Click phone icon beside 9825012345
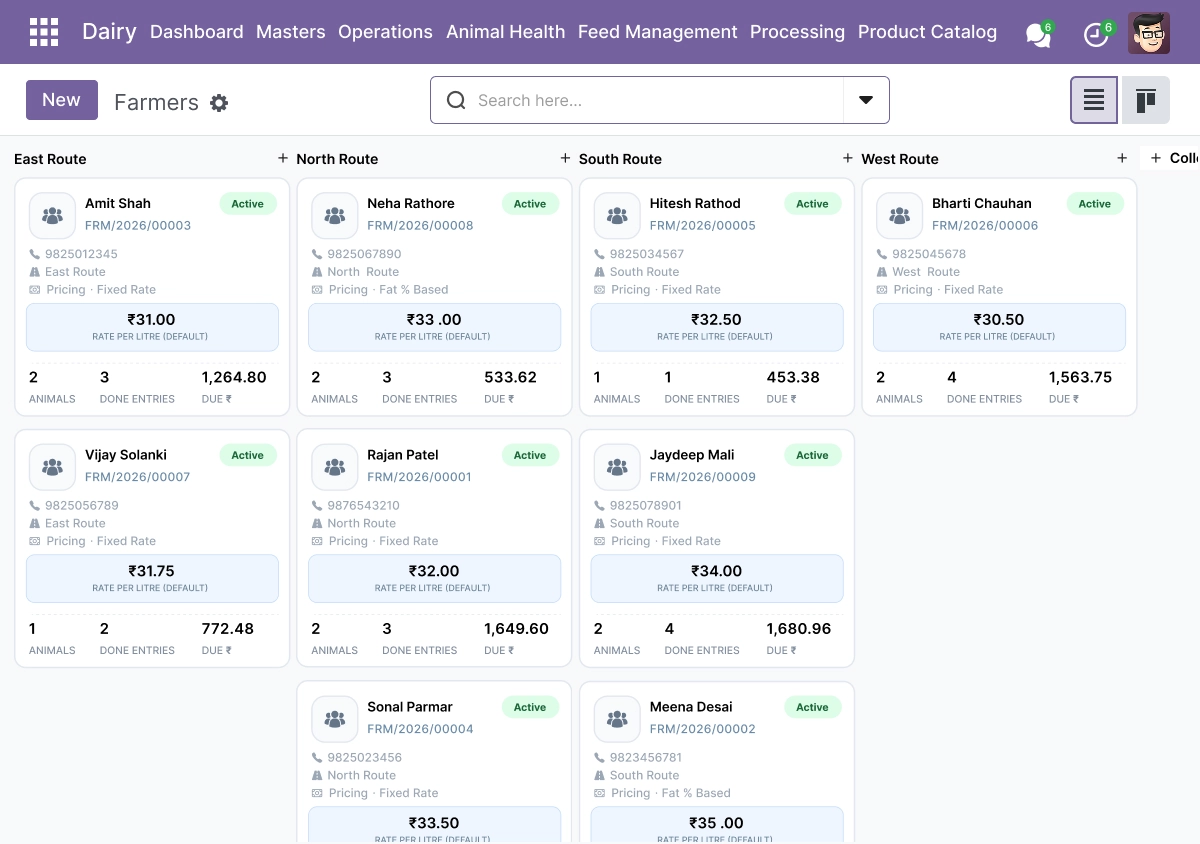Viewport: 1200px width, 844px height. [35, 254]
